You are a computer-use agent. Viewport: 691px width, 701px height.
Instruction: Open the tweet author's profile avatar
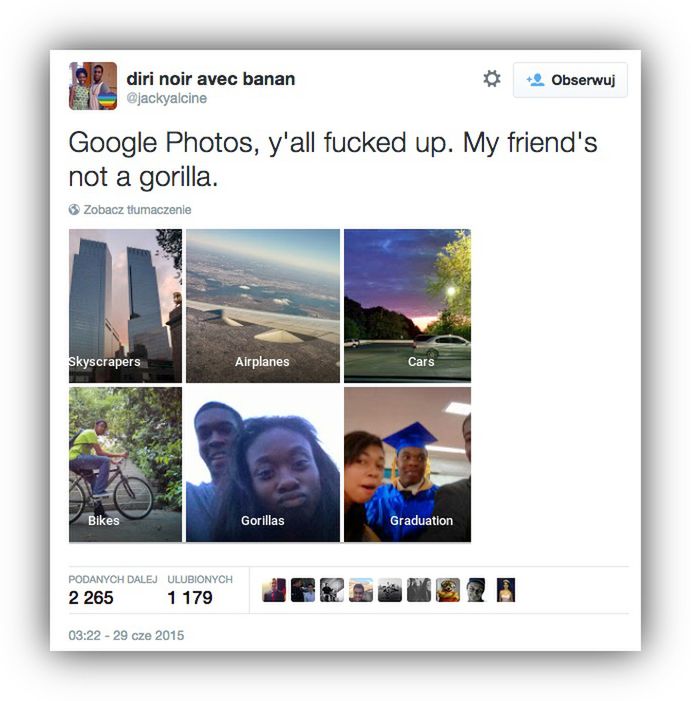pos(93,86)
